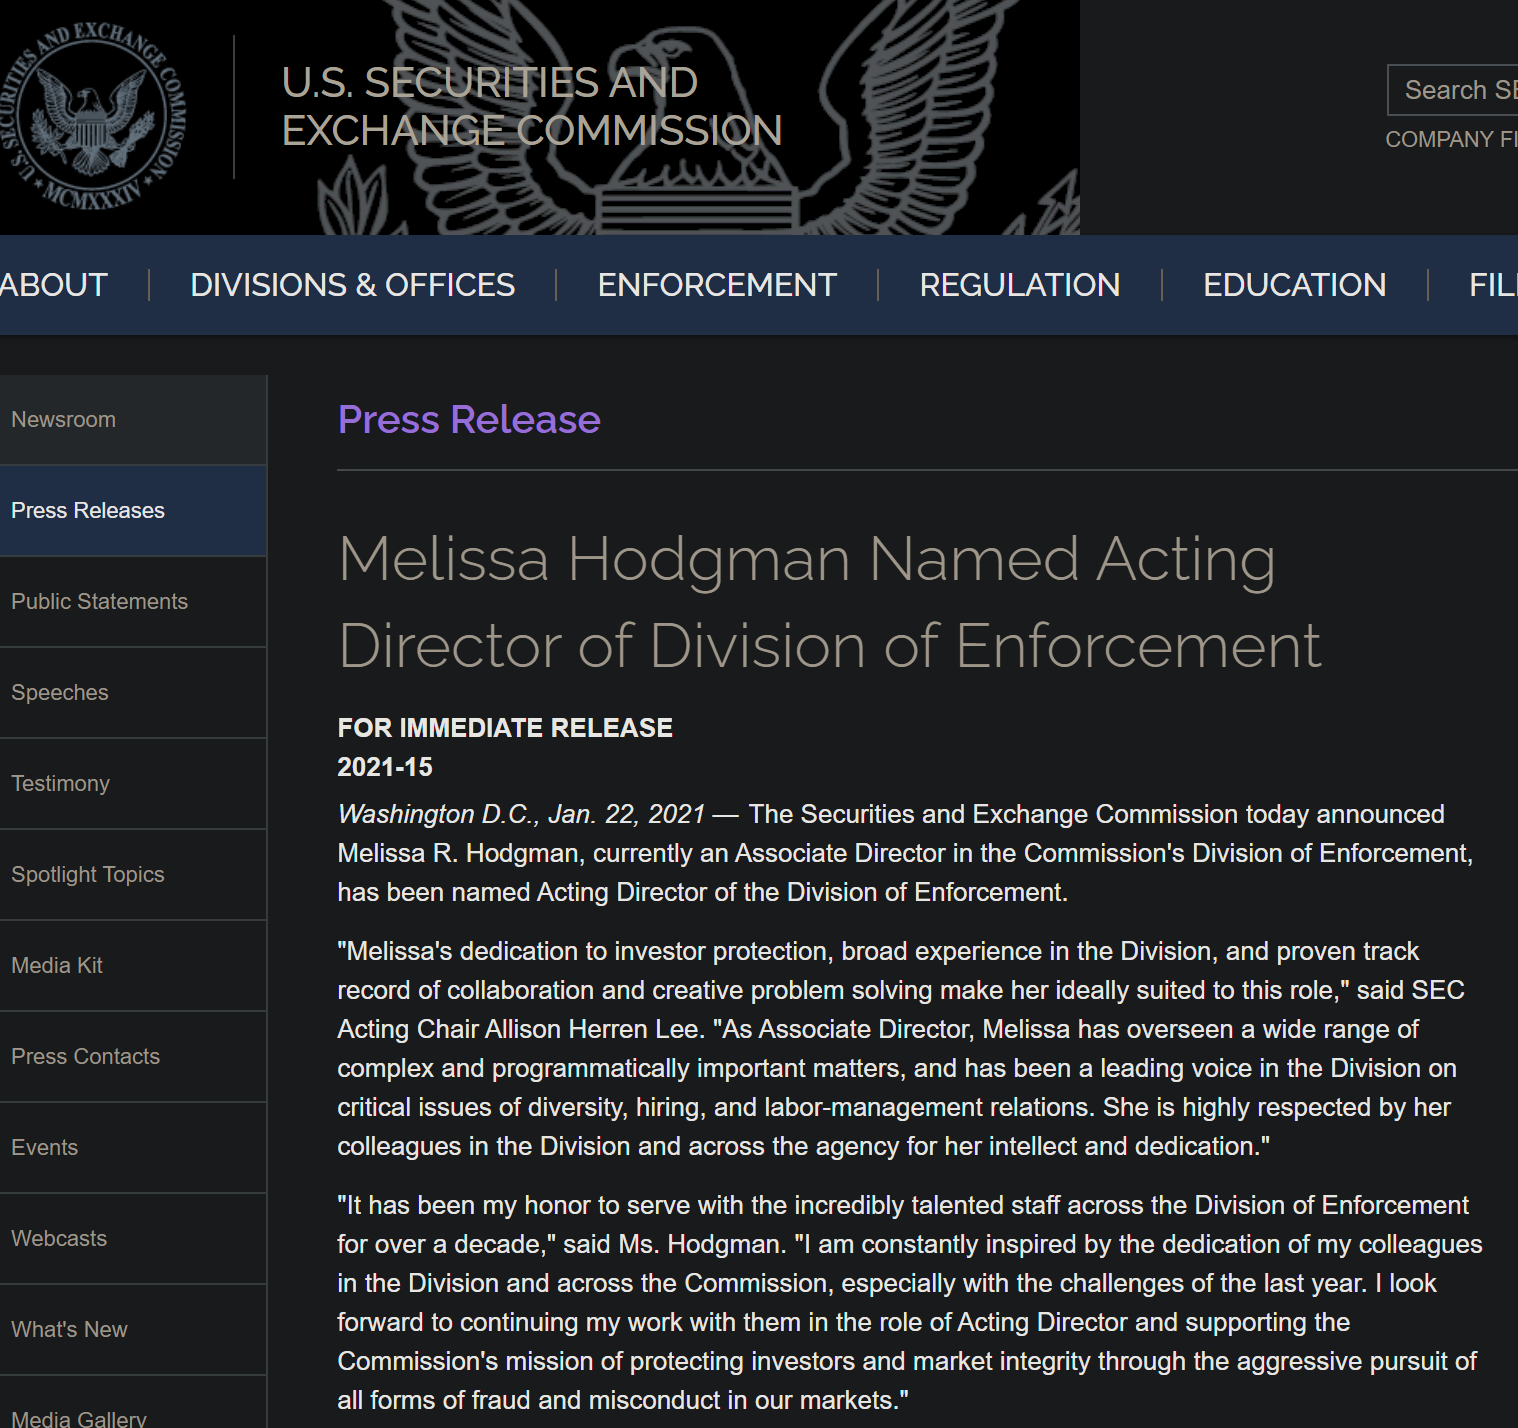This screenshot has height=1428, width=1518.
Task: Open Press Contacts sidebar item
Action: pos(133,1057)
